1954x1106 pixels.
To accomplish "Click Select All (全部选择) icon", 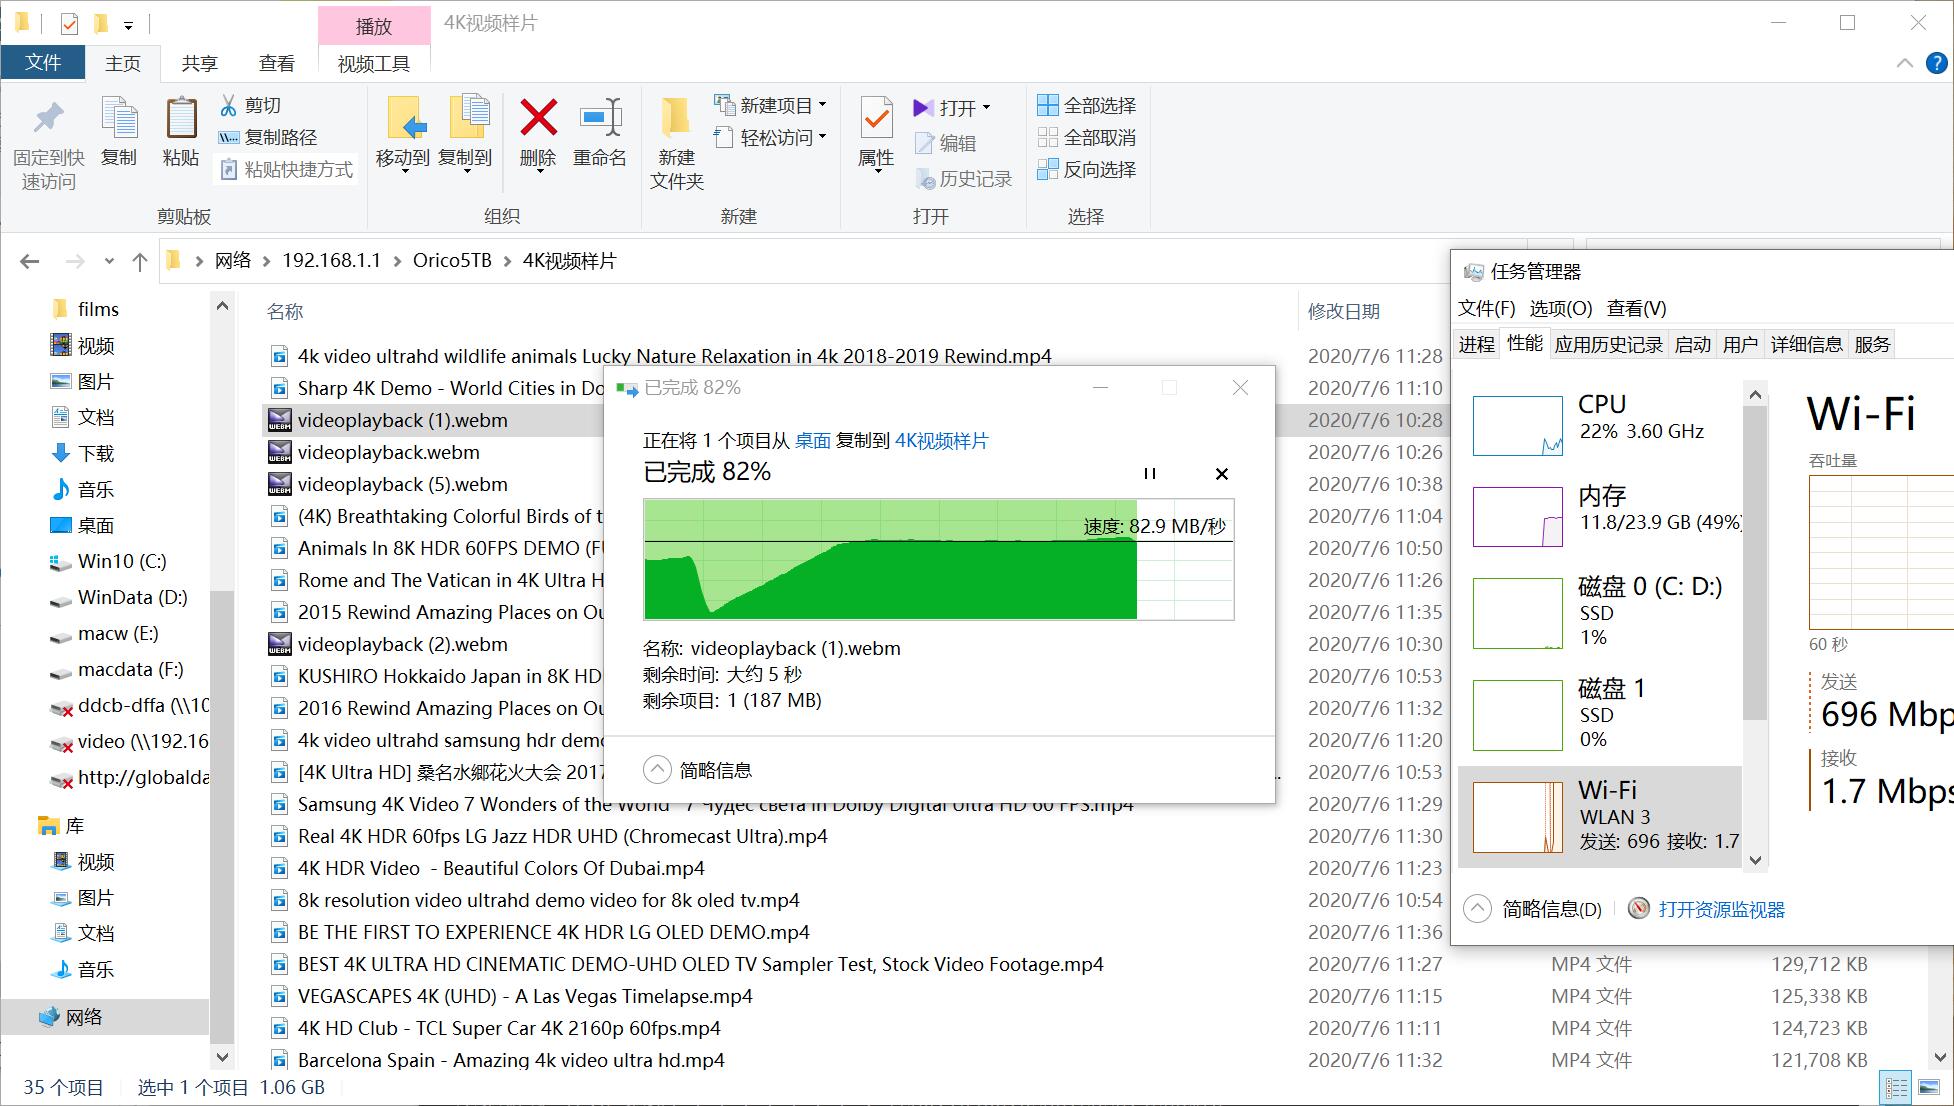I will [x=1047, y=105].
